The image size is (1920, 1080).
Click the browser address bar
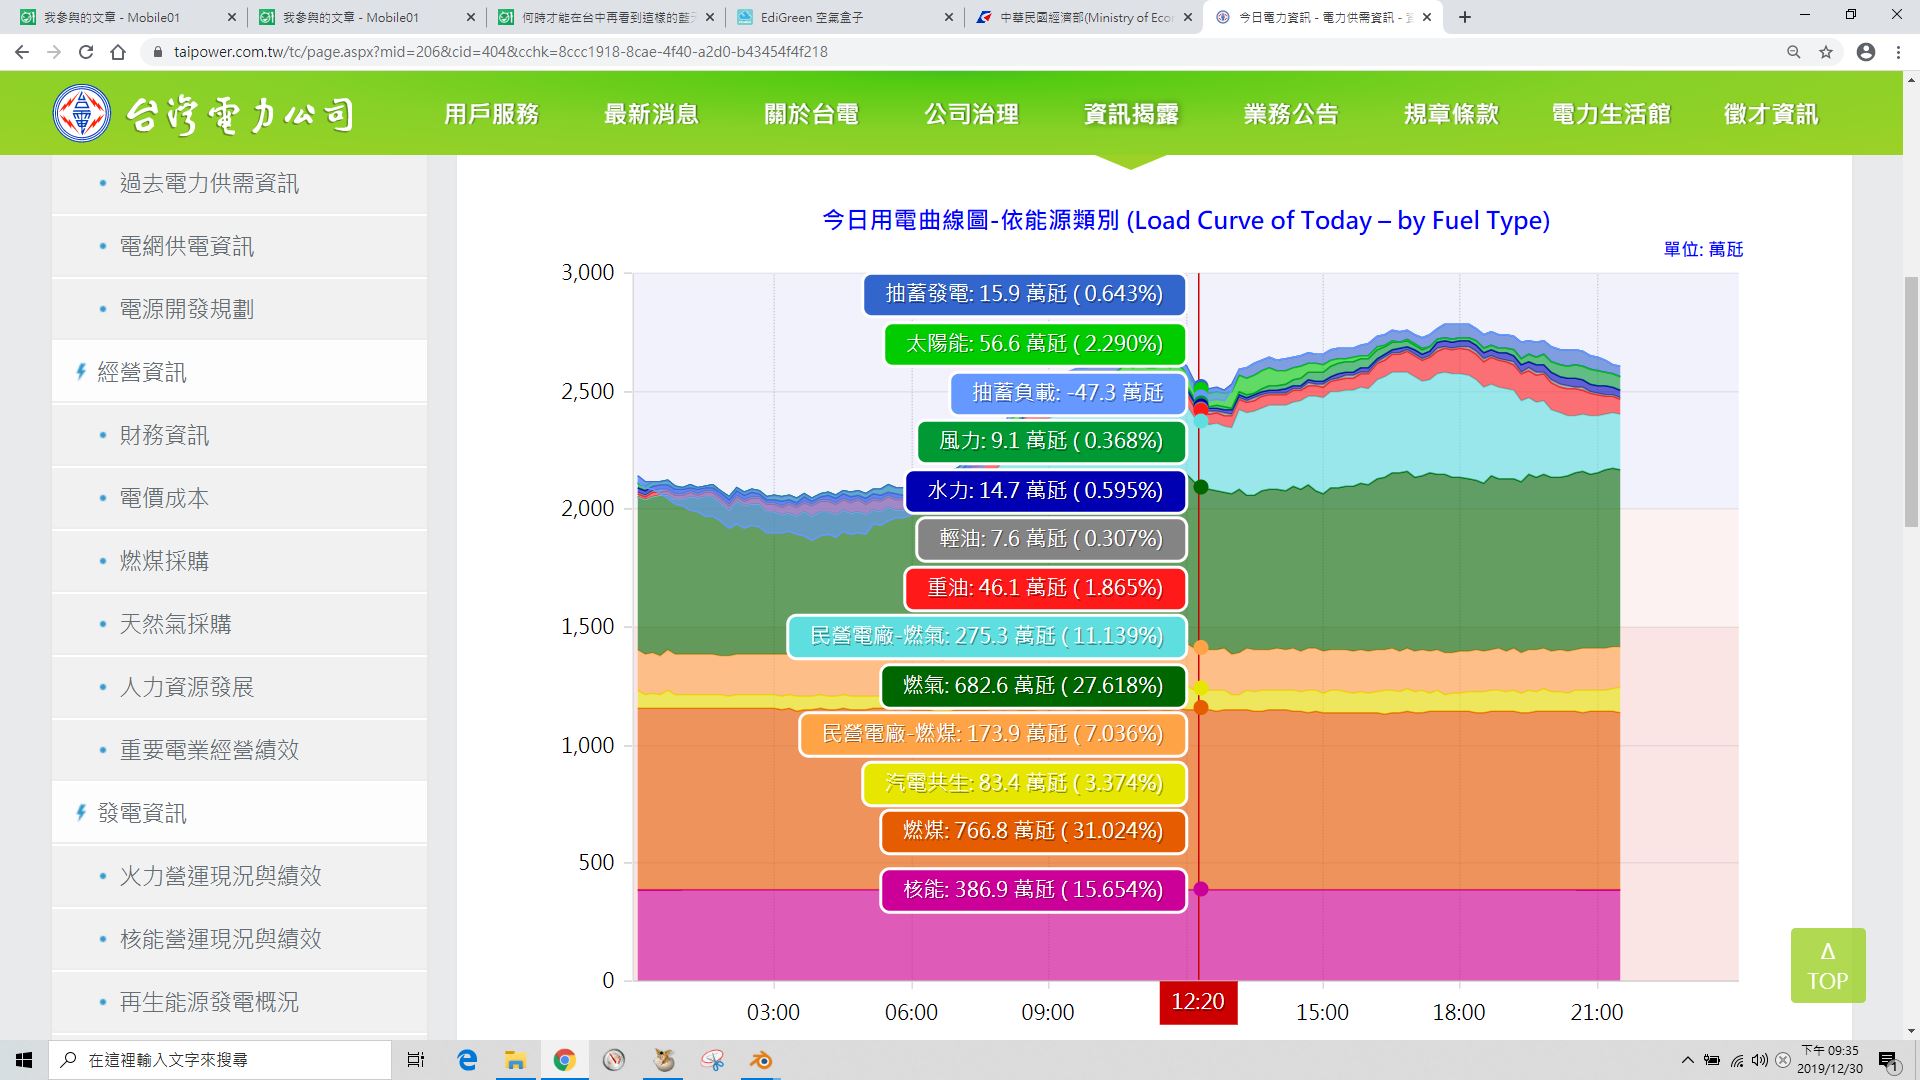pyautogui.click(x=960, y=52)
